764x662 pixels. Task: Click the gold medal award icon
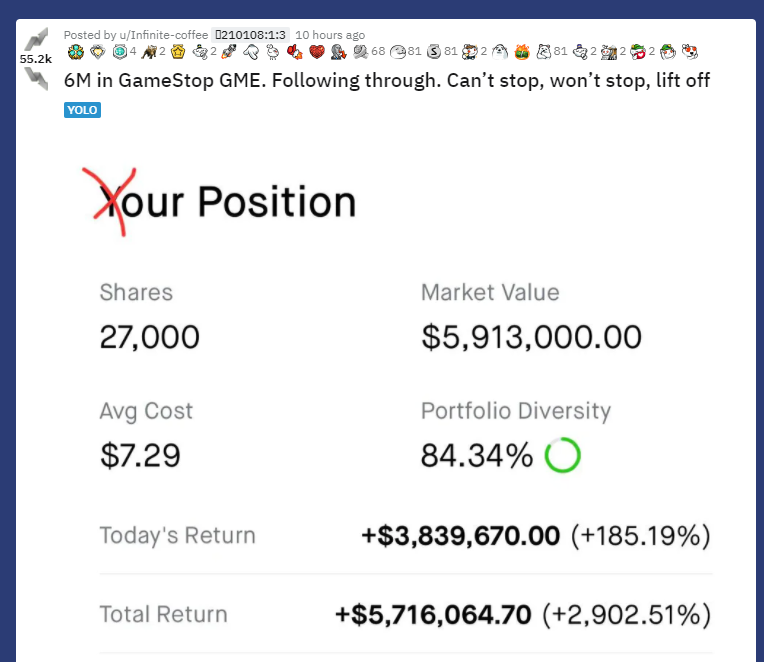(x=179, y=51)
